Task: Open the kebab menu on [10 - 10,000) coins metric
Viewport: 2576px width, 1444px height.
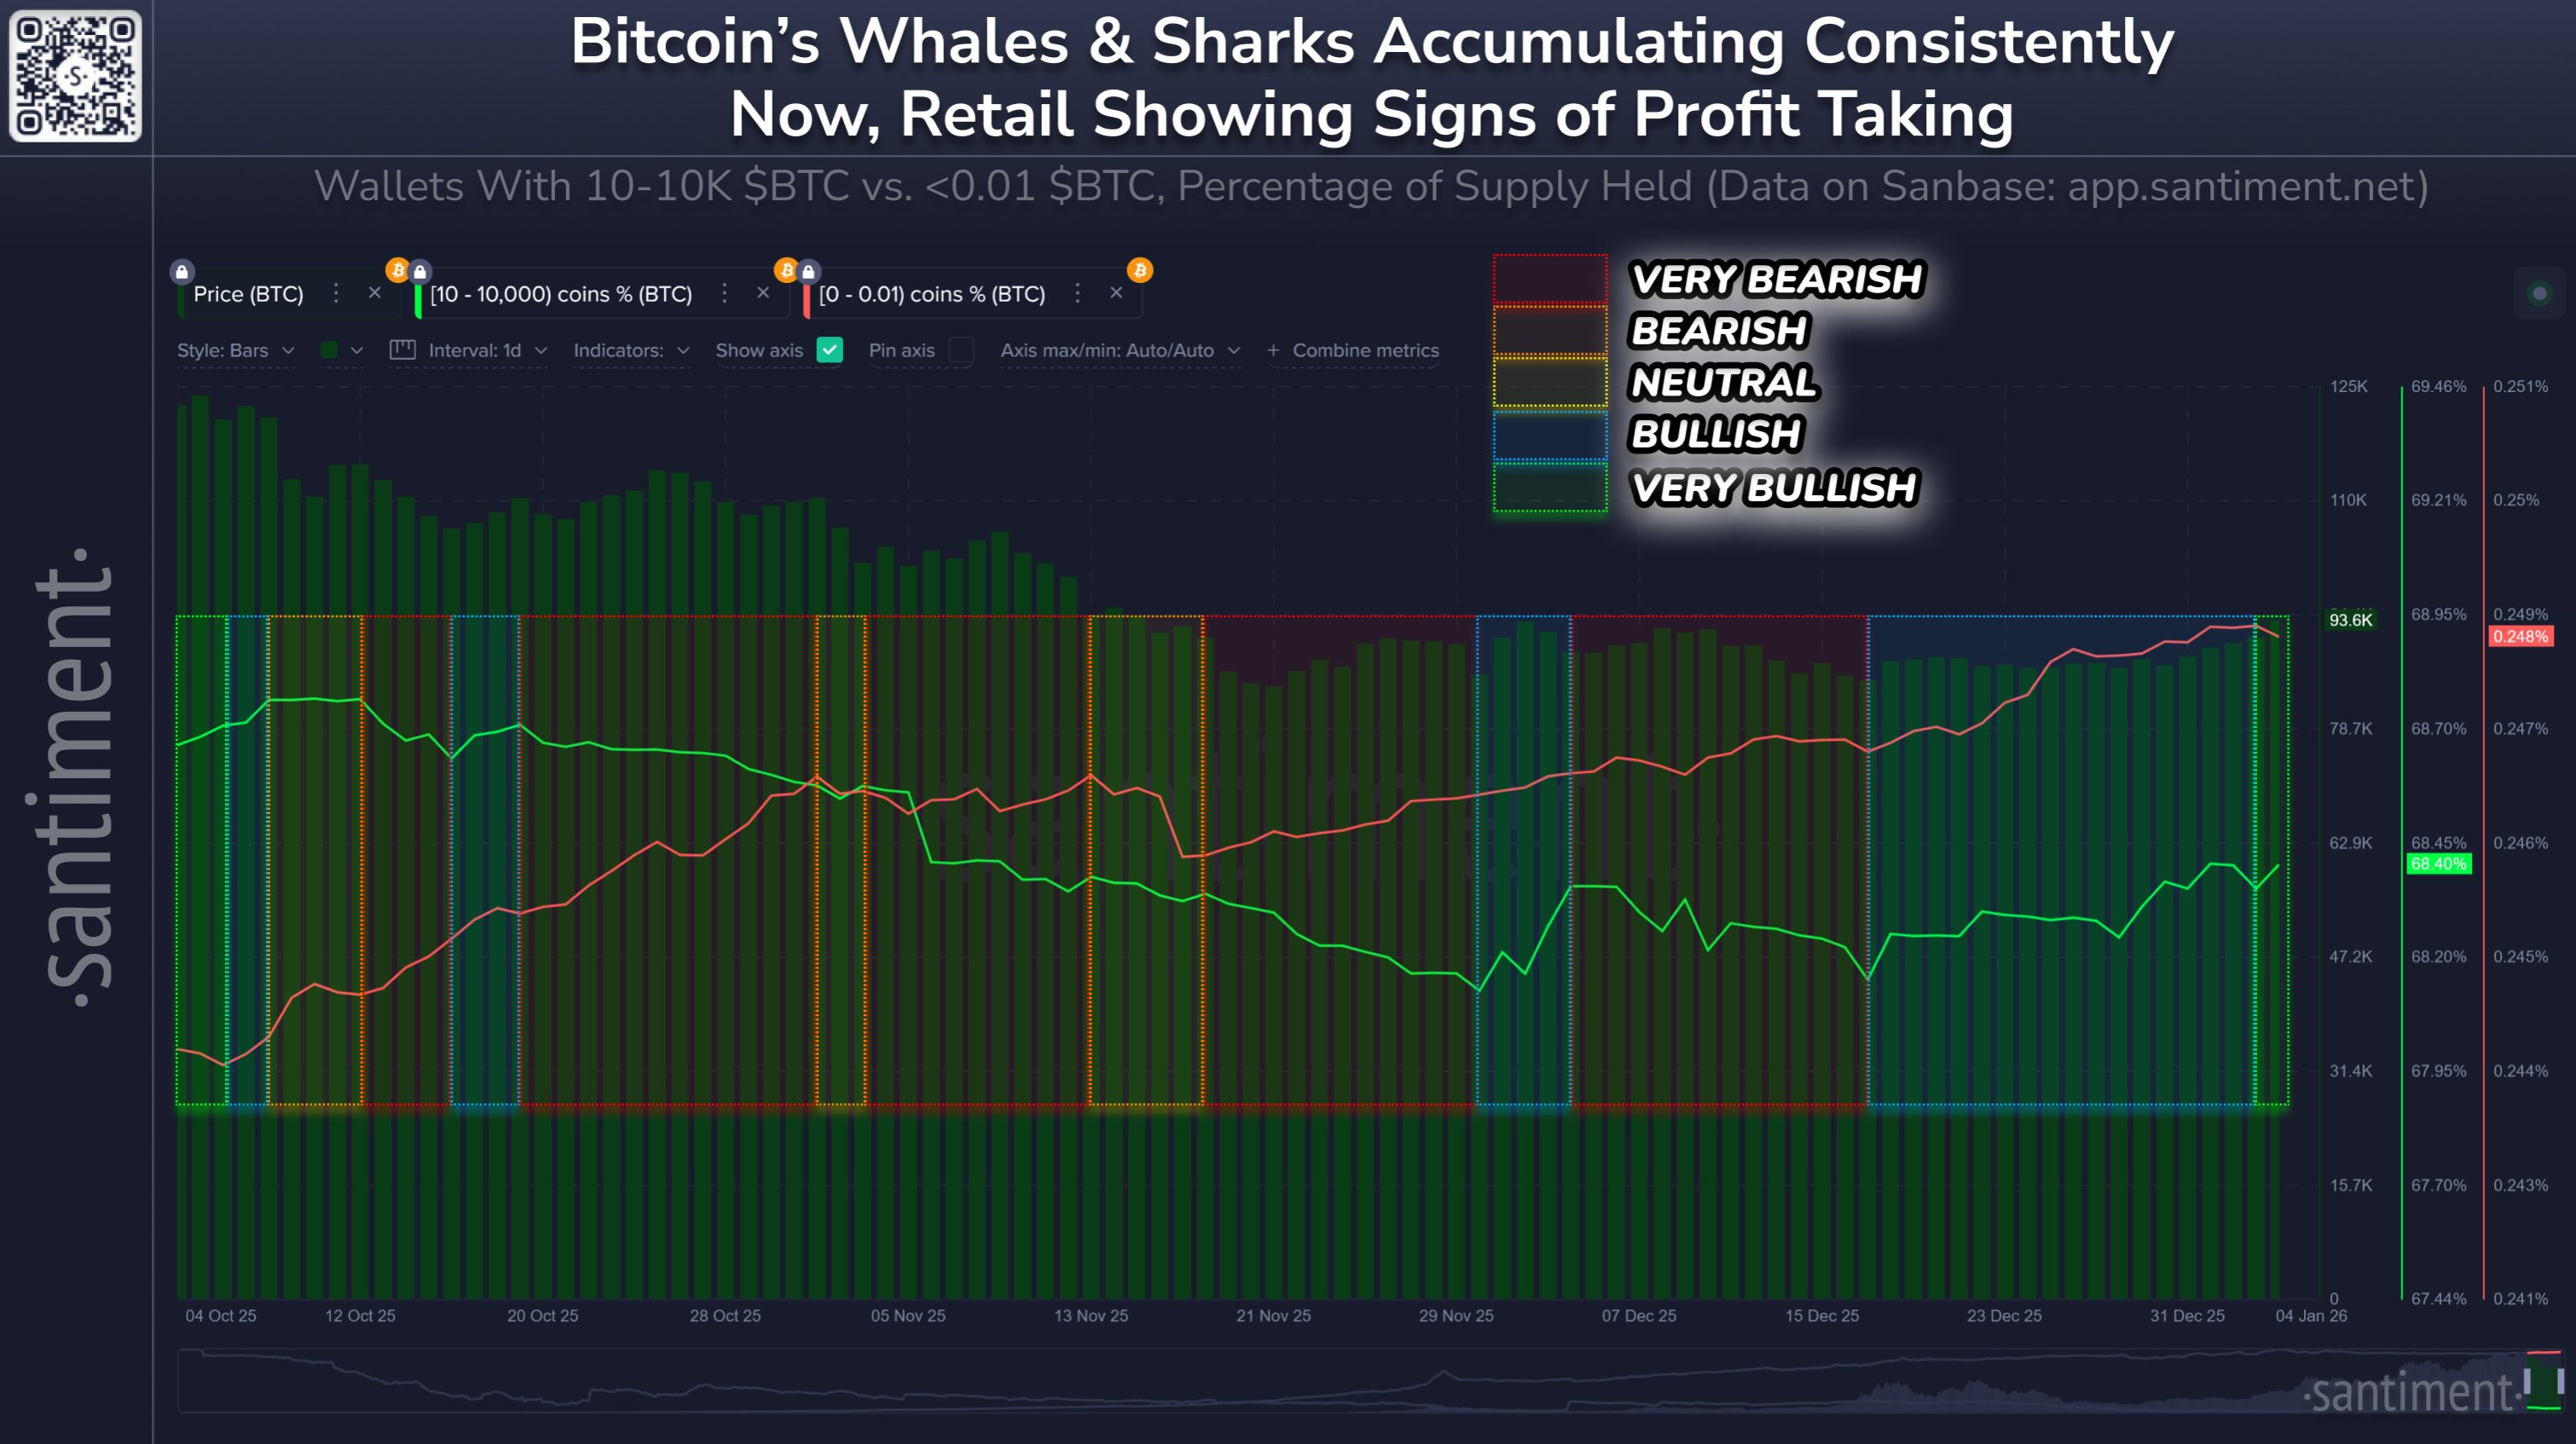Action: (726, 294)
